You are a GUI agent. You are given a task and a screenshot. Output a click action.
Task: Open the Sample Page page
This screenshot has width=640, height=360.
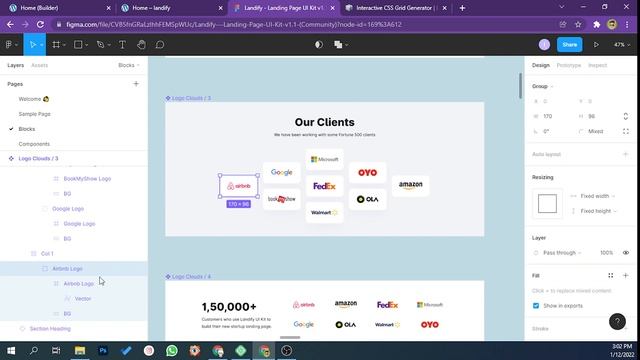(34, 114)
